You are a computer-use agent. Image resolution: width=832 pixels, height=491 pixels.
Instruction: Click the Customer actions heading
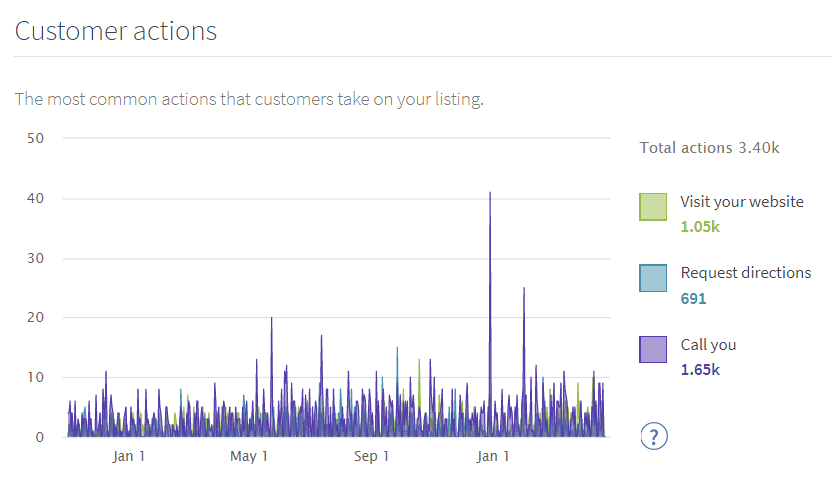116,31
